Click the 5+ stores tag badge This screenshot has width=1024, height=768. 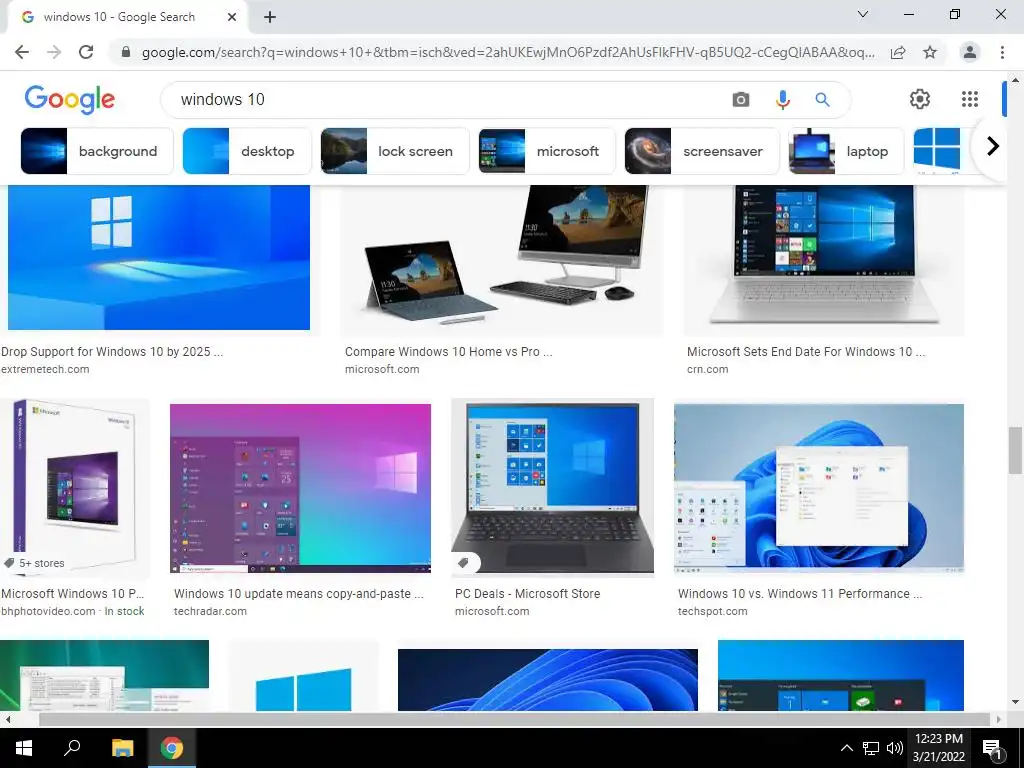[x=34, y=563]
